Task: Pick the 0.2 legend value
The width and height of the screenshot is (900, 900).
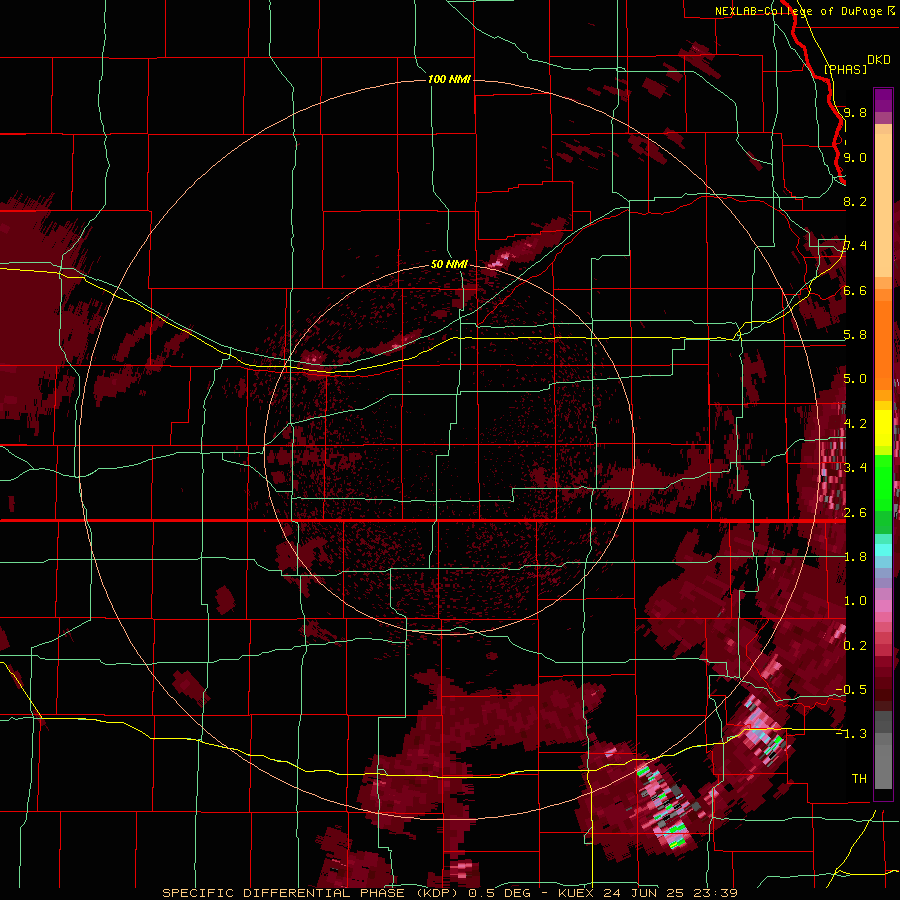Action: point(855,646)
